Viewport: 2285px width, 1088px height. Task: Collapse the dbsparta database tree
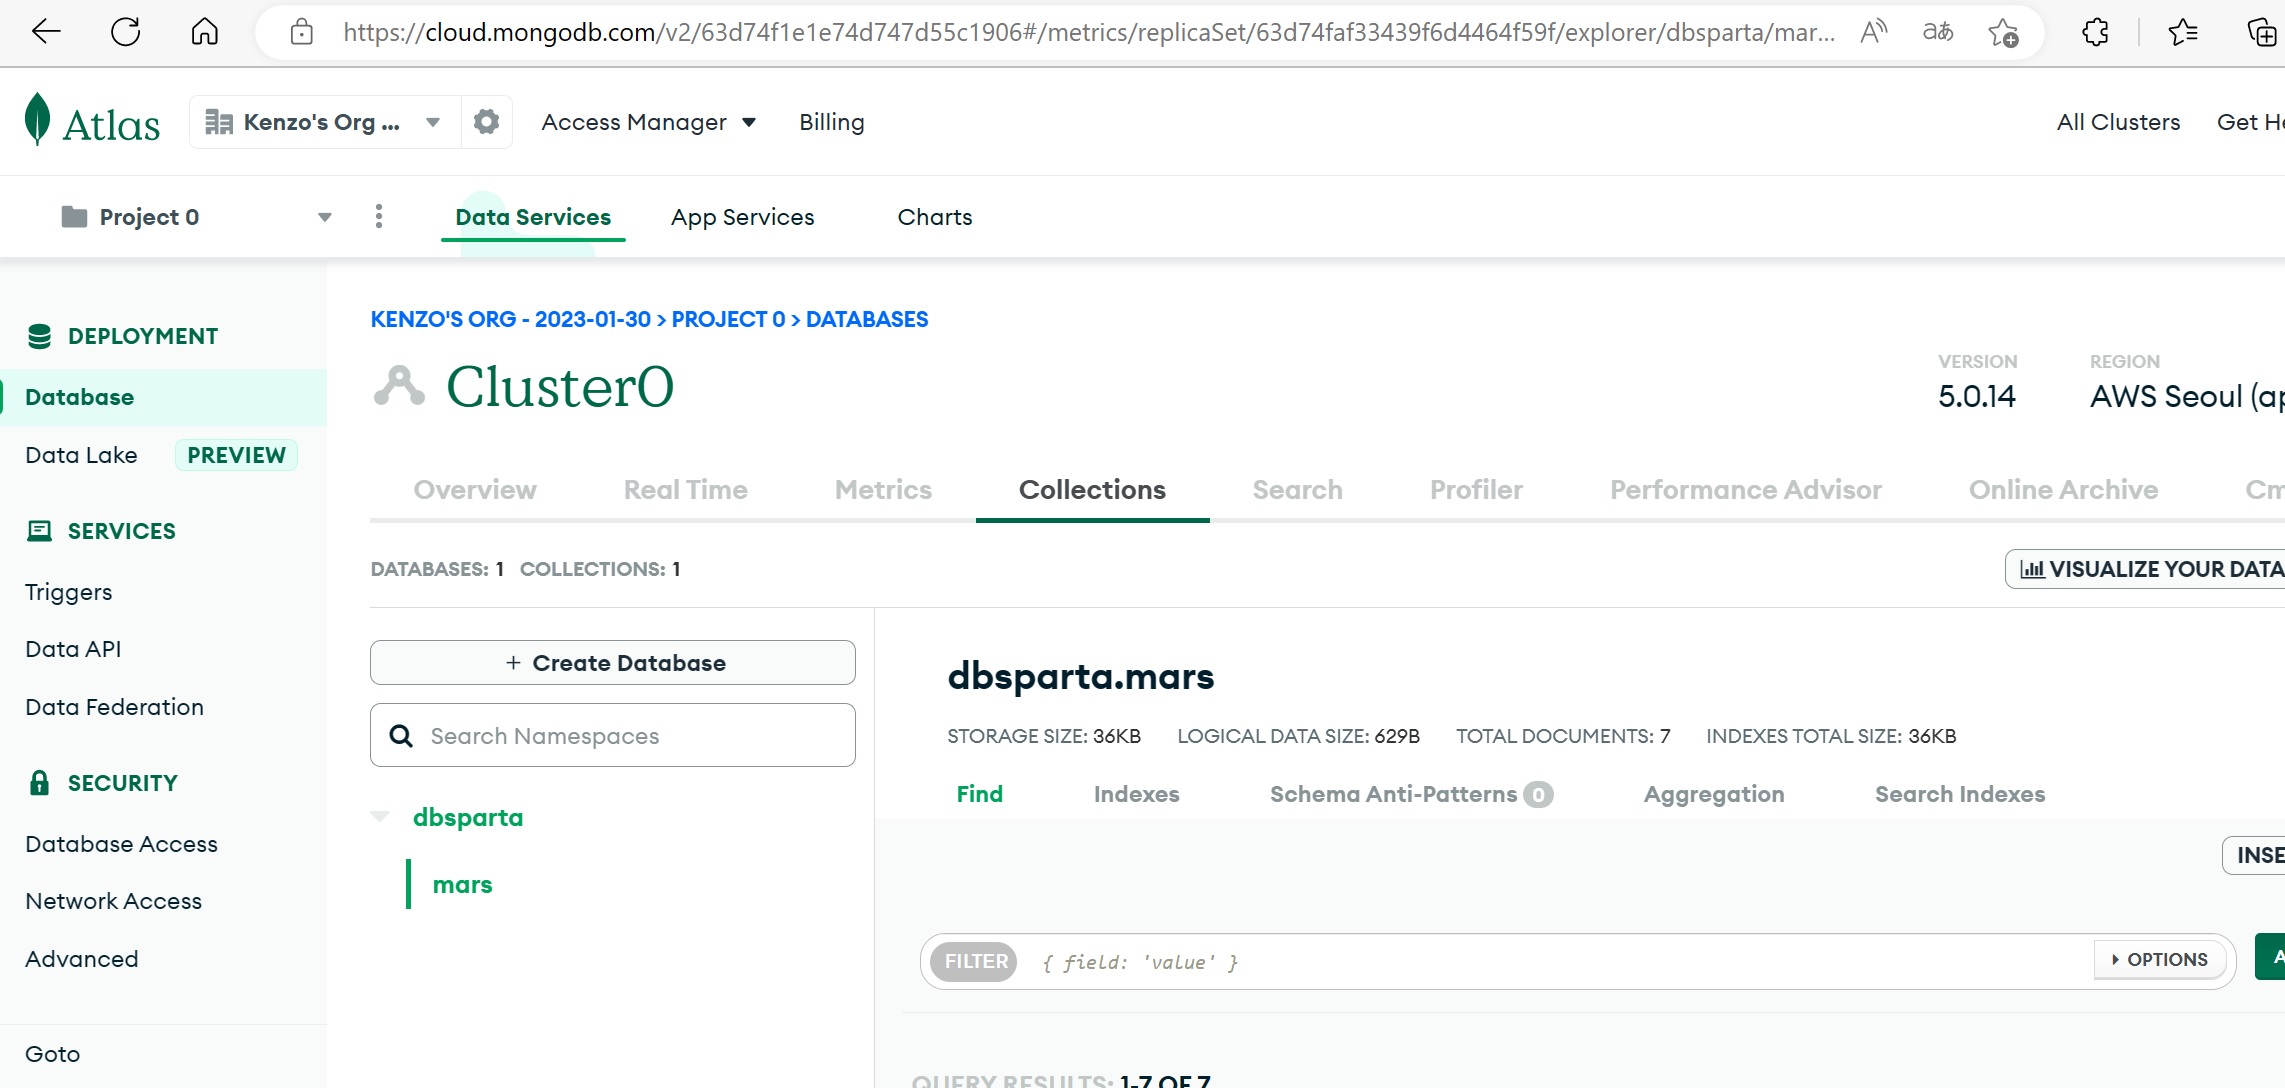tap(380, 817)
